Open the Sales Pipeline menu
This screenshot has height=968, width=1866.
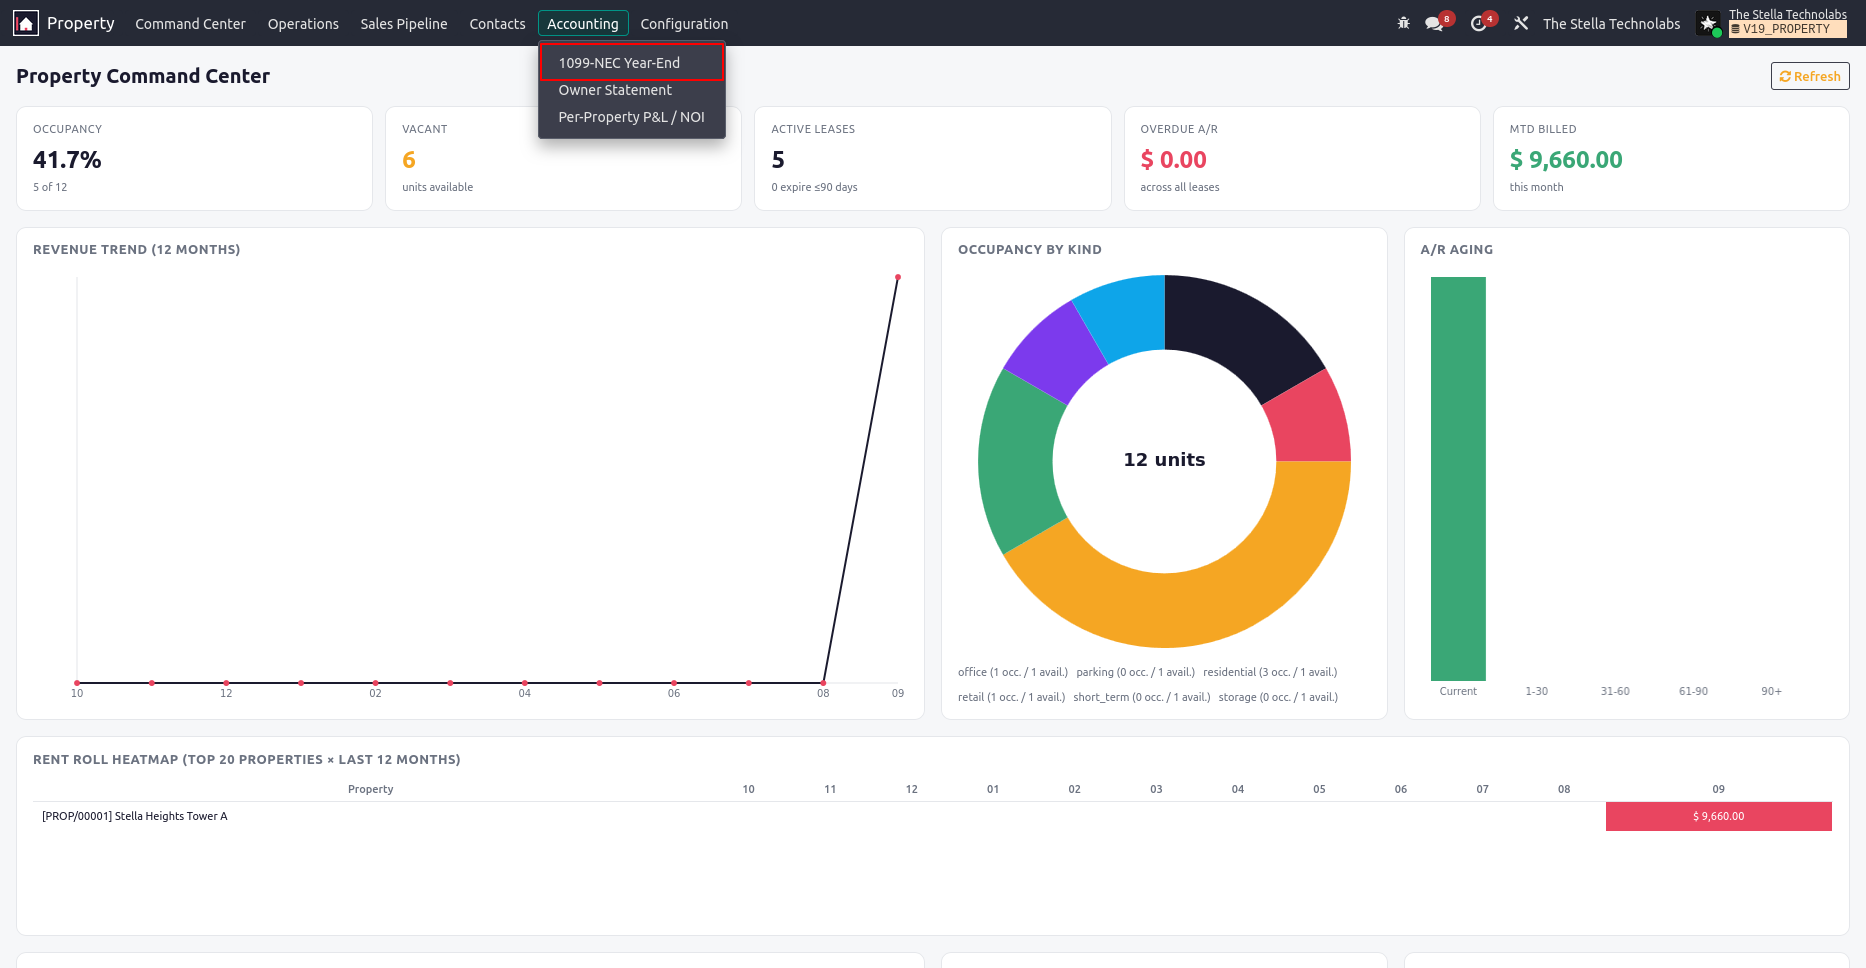point(404,23)
